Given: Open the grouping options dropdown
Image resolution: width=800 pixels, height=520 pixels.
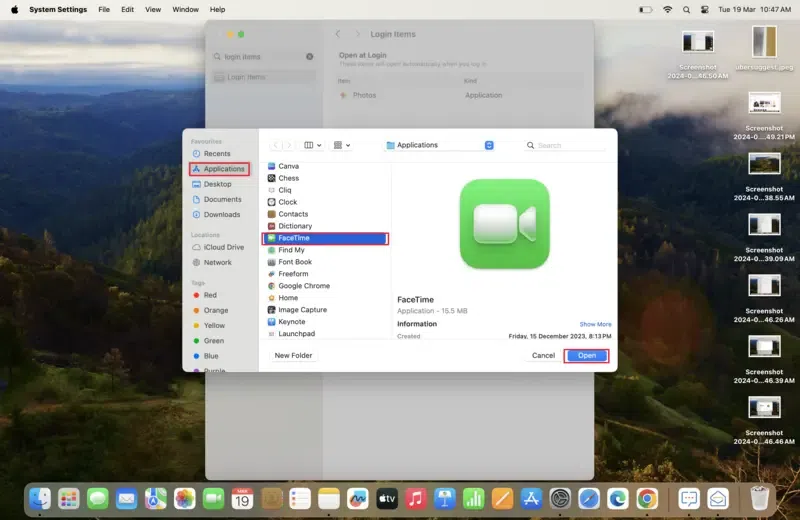Looking at the screenshot, I should coord(341,145).
